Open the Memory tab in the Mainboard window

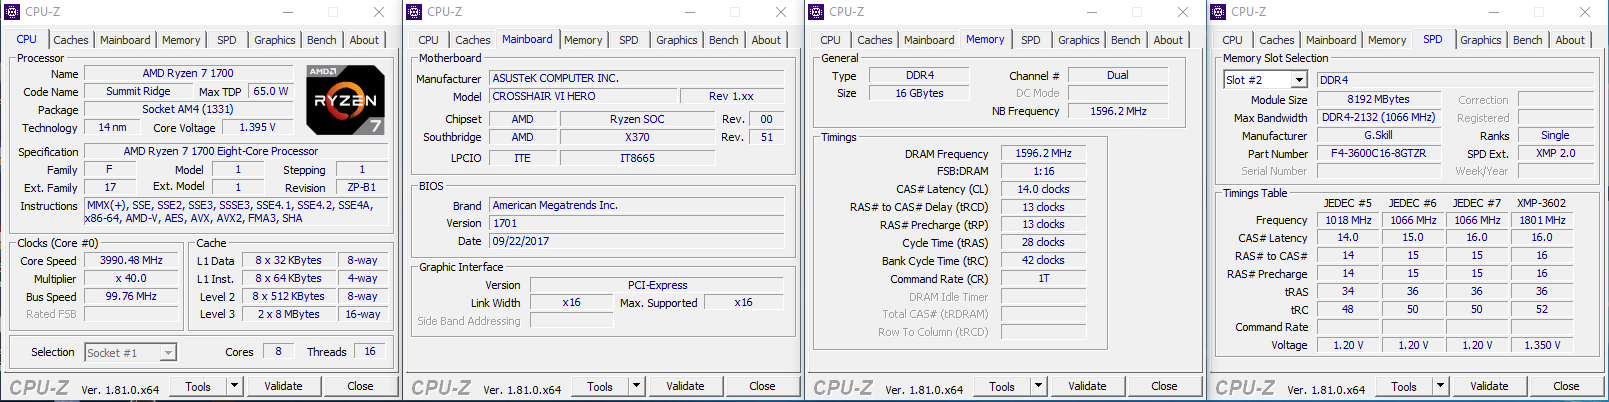(x=583, y=40)
